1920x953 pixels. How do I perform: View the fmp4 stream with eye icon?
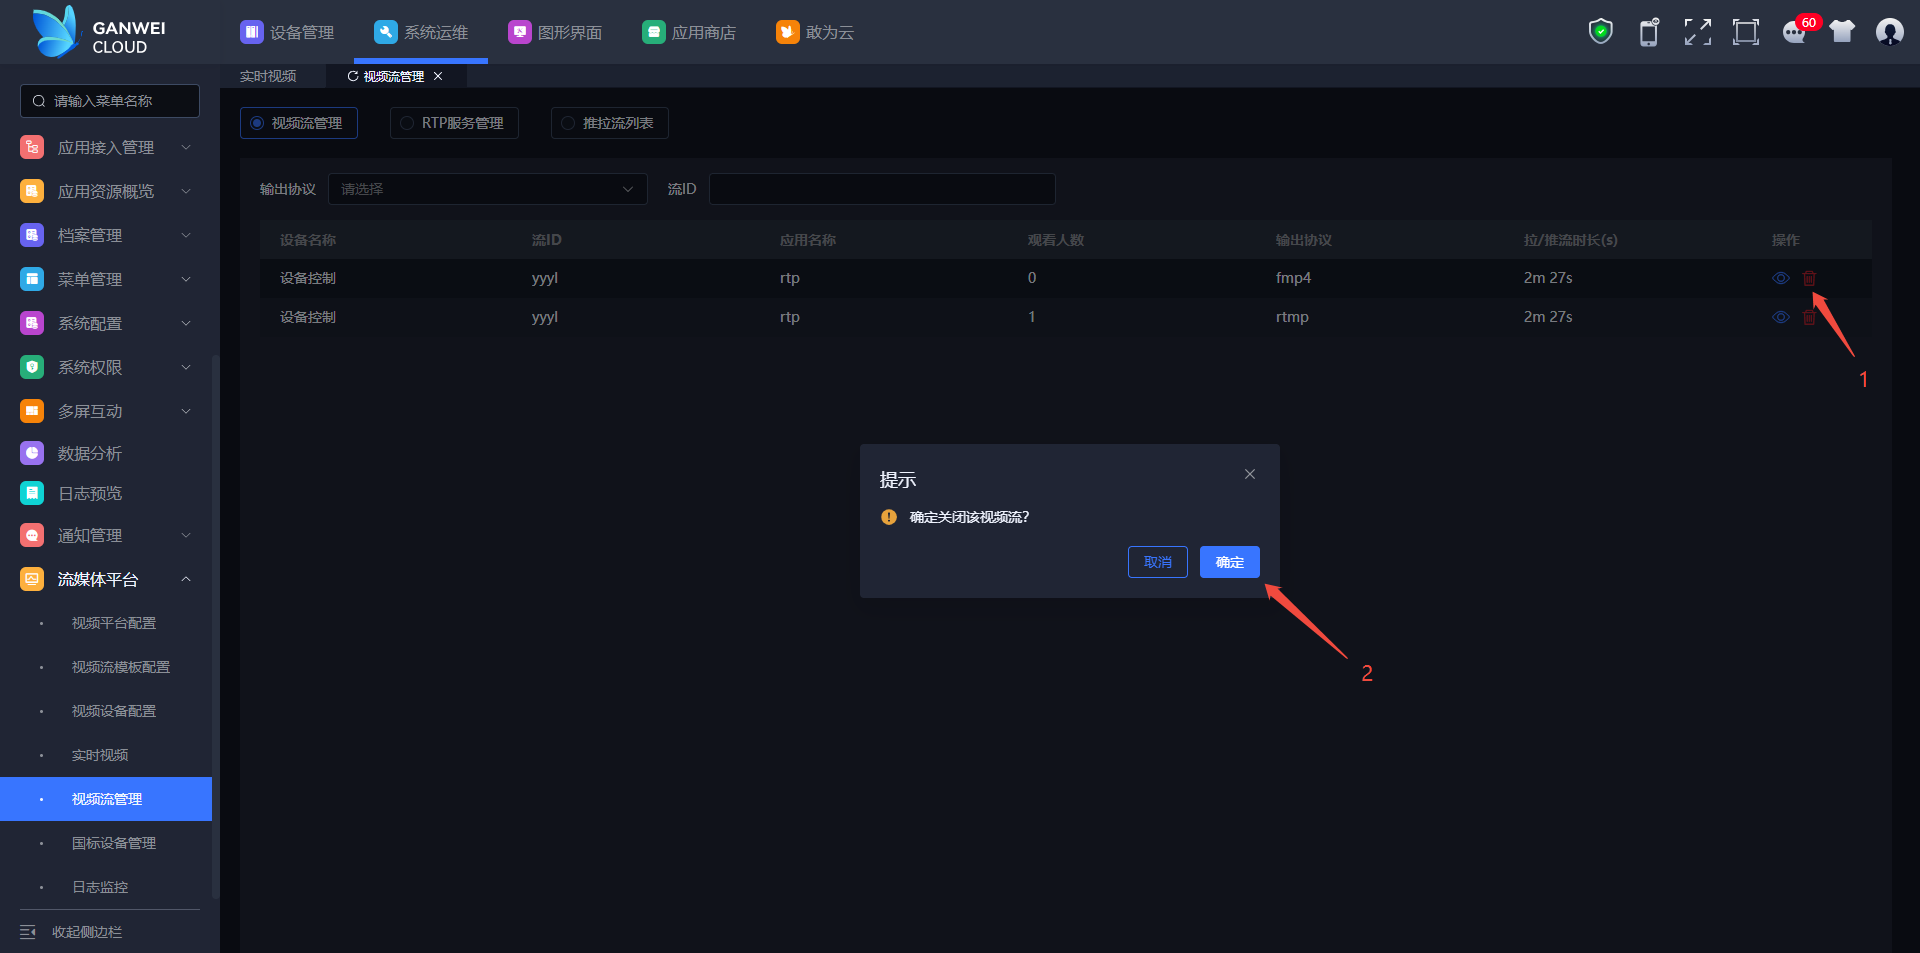[x=1781, y=278]
